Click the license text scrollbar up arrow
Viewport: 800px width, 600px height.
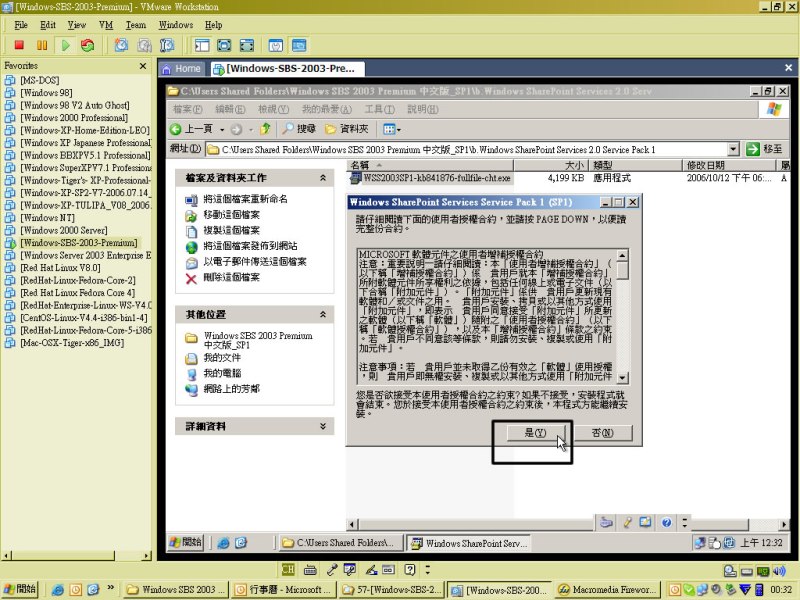pyautogui.click(x=622, y=255)
